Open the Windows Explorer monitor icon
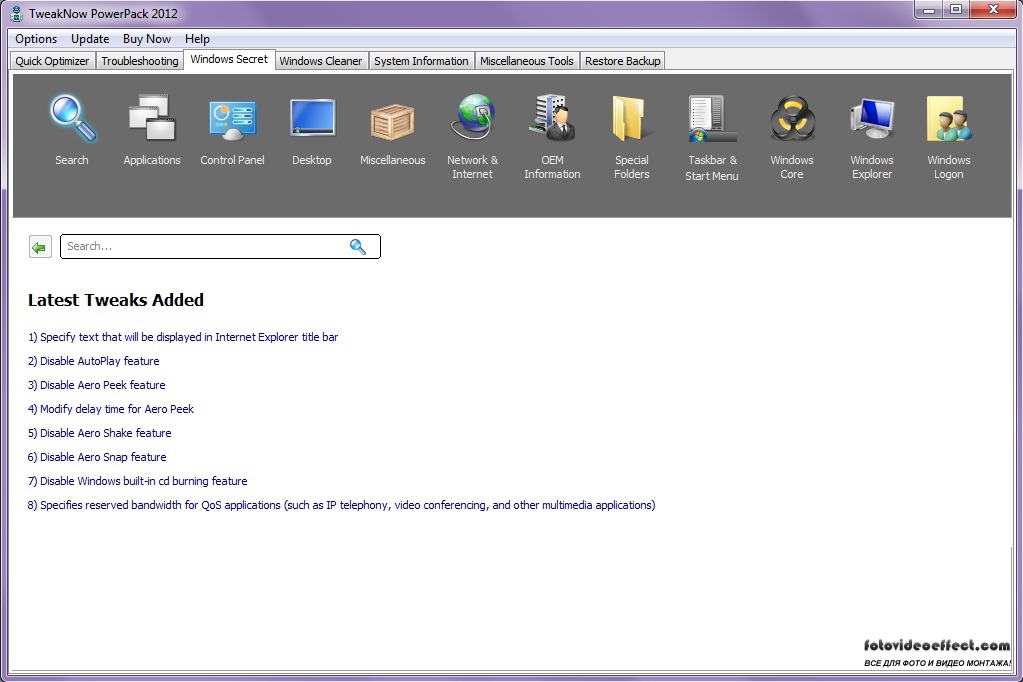 pyautogui.click(x=872, y=118)
